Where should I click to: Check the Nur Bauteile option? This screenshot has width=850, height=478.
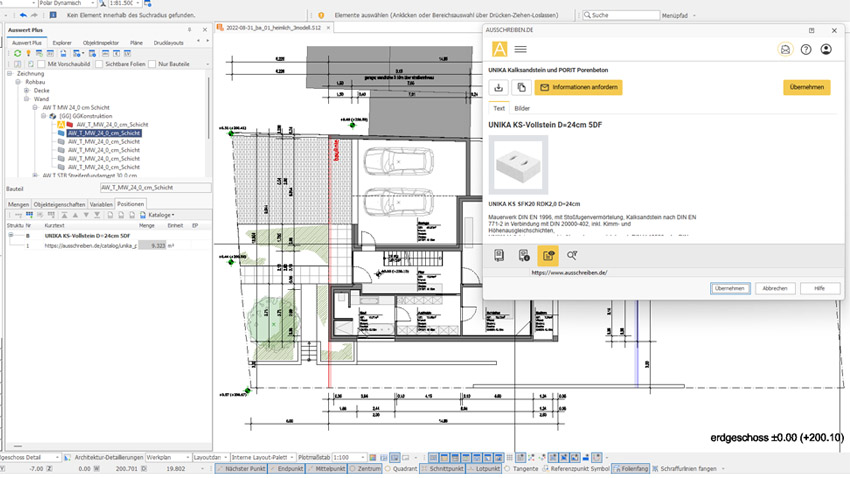pos(152,64)
